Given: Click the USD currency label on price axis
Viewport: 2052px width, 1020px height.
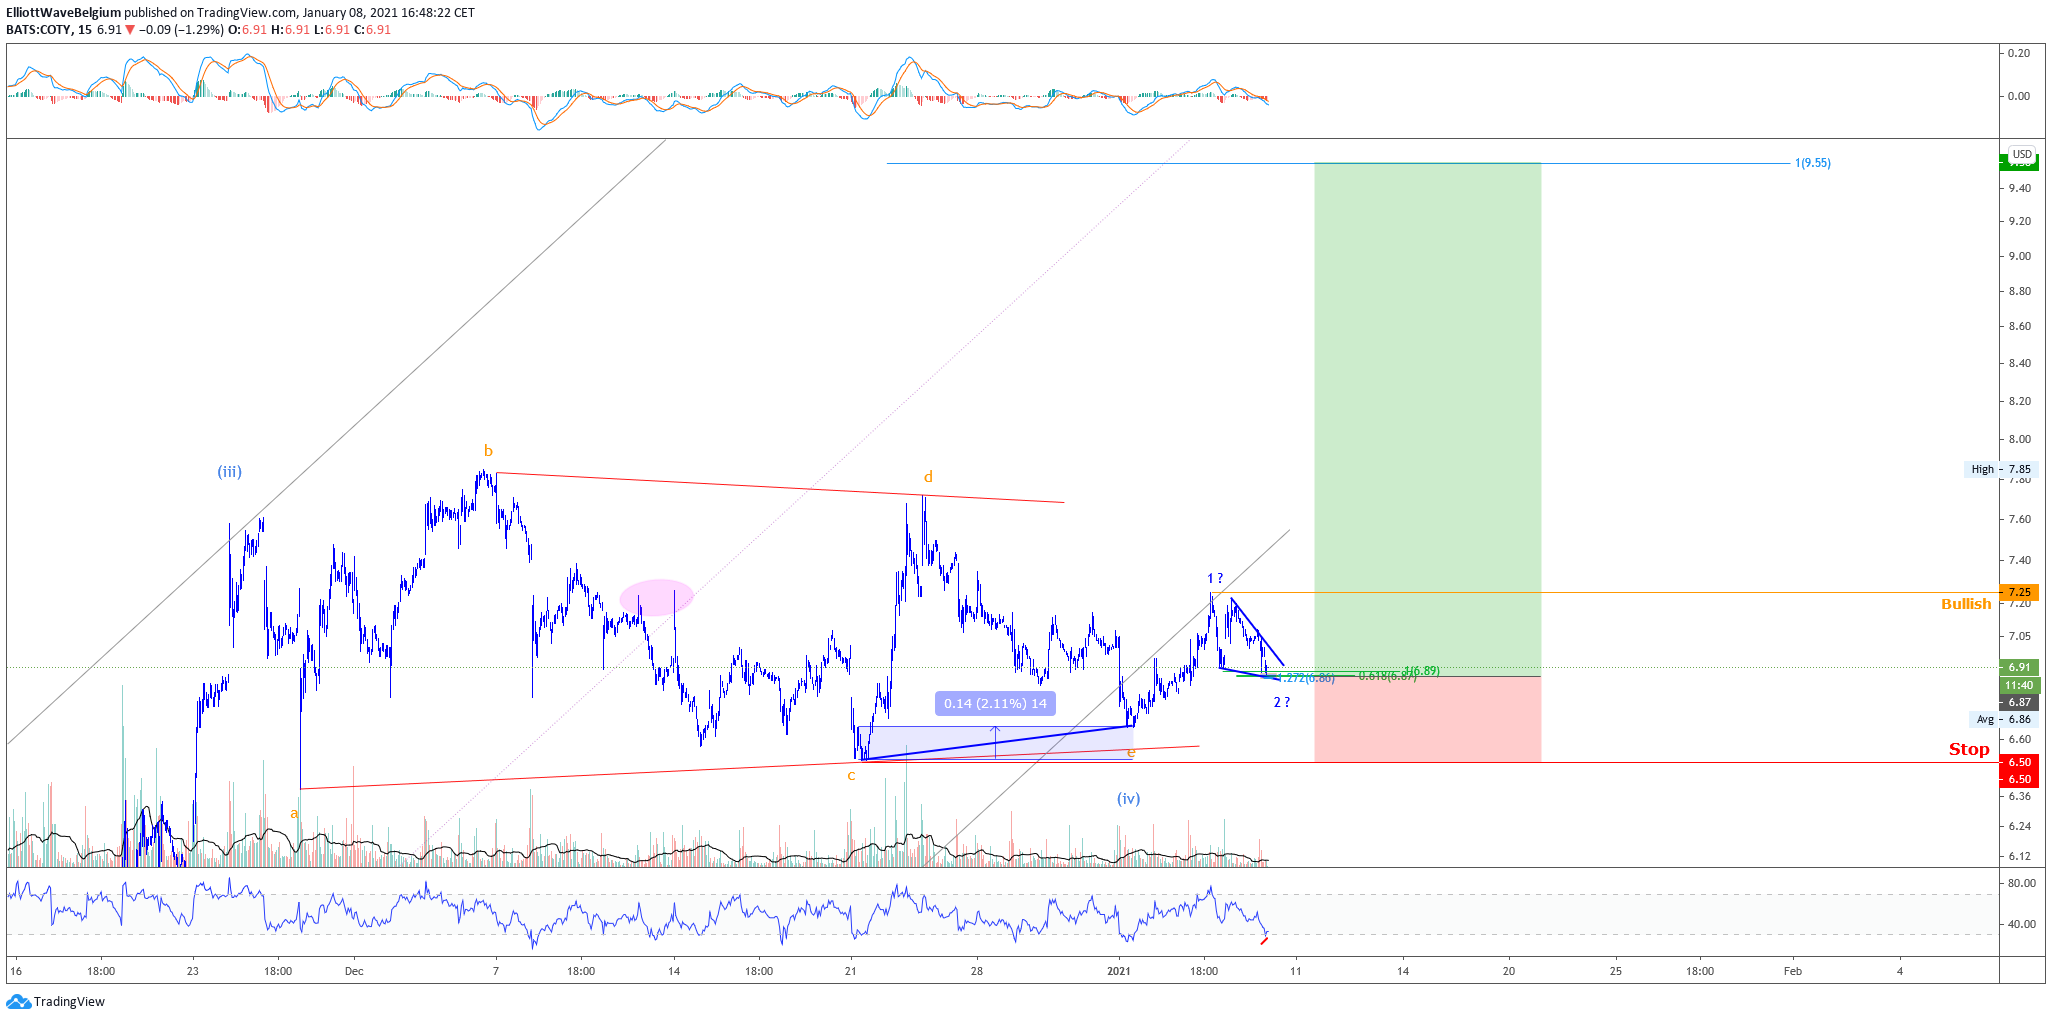Looking at the screenshot, I should [x=2022, y=154].
